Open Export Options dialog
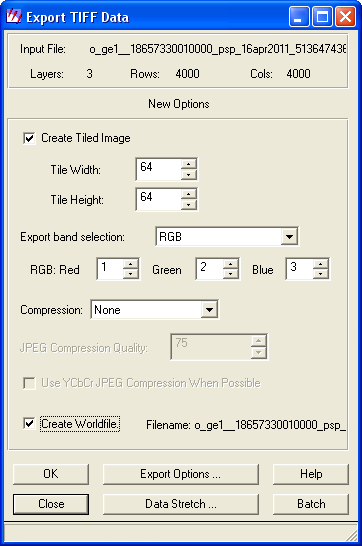362x546 pixels. point(181,474)
